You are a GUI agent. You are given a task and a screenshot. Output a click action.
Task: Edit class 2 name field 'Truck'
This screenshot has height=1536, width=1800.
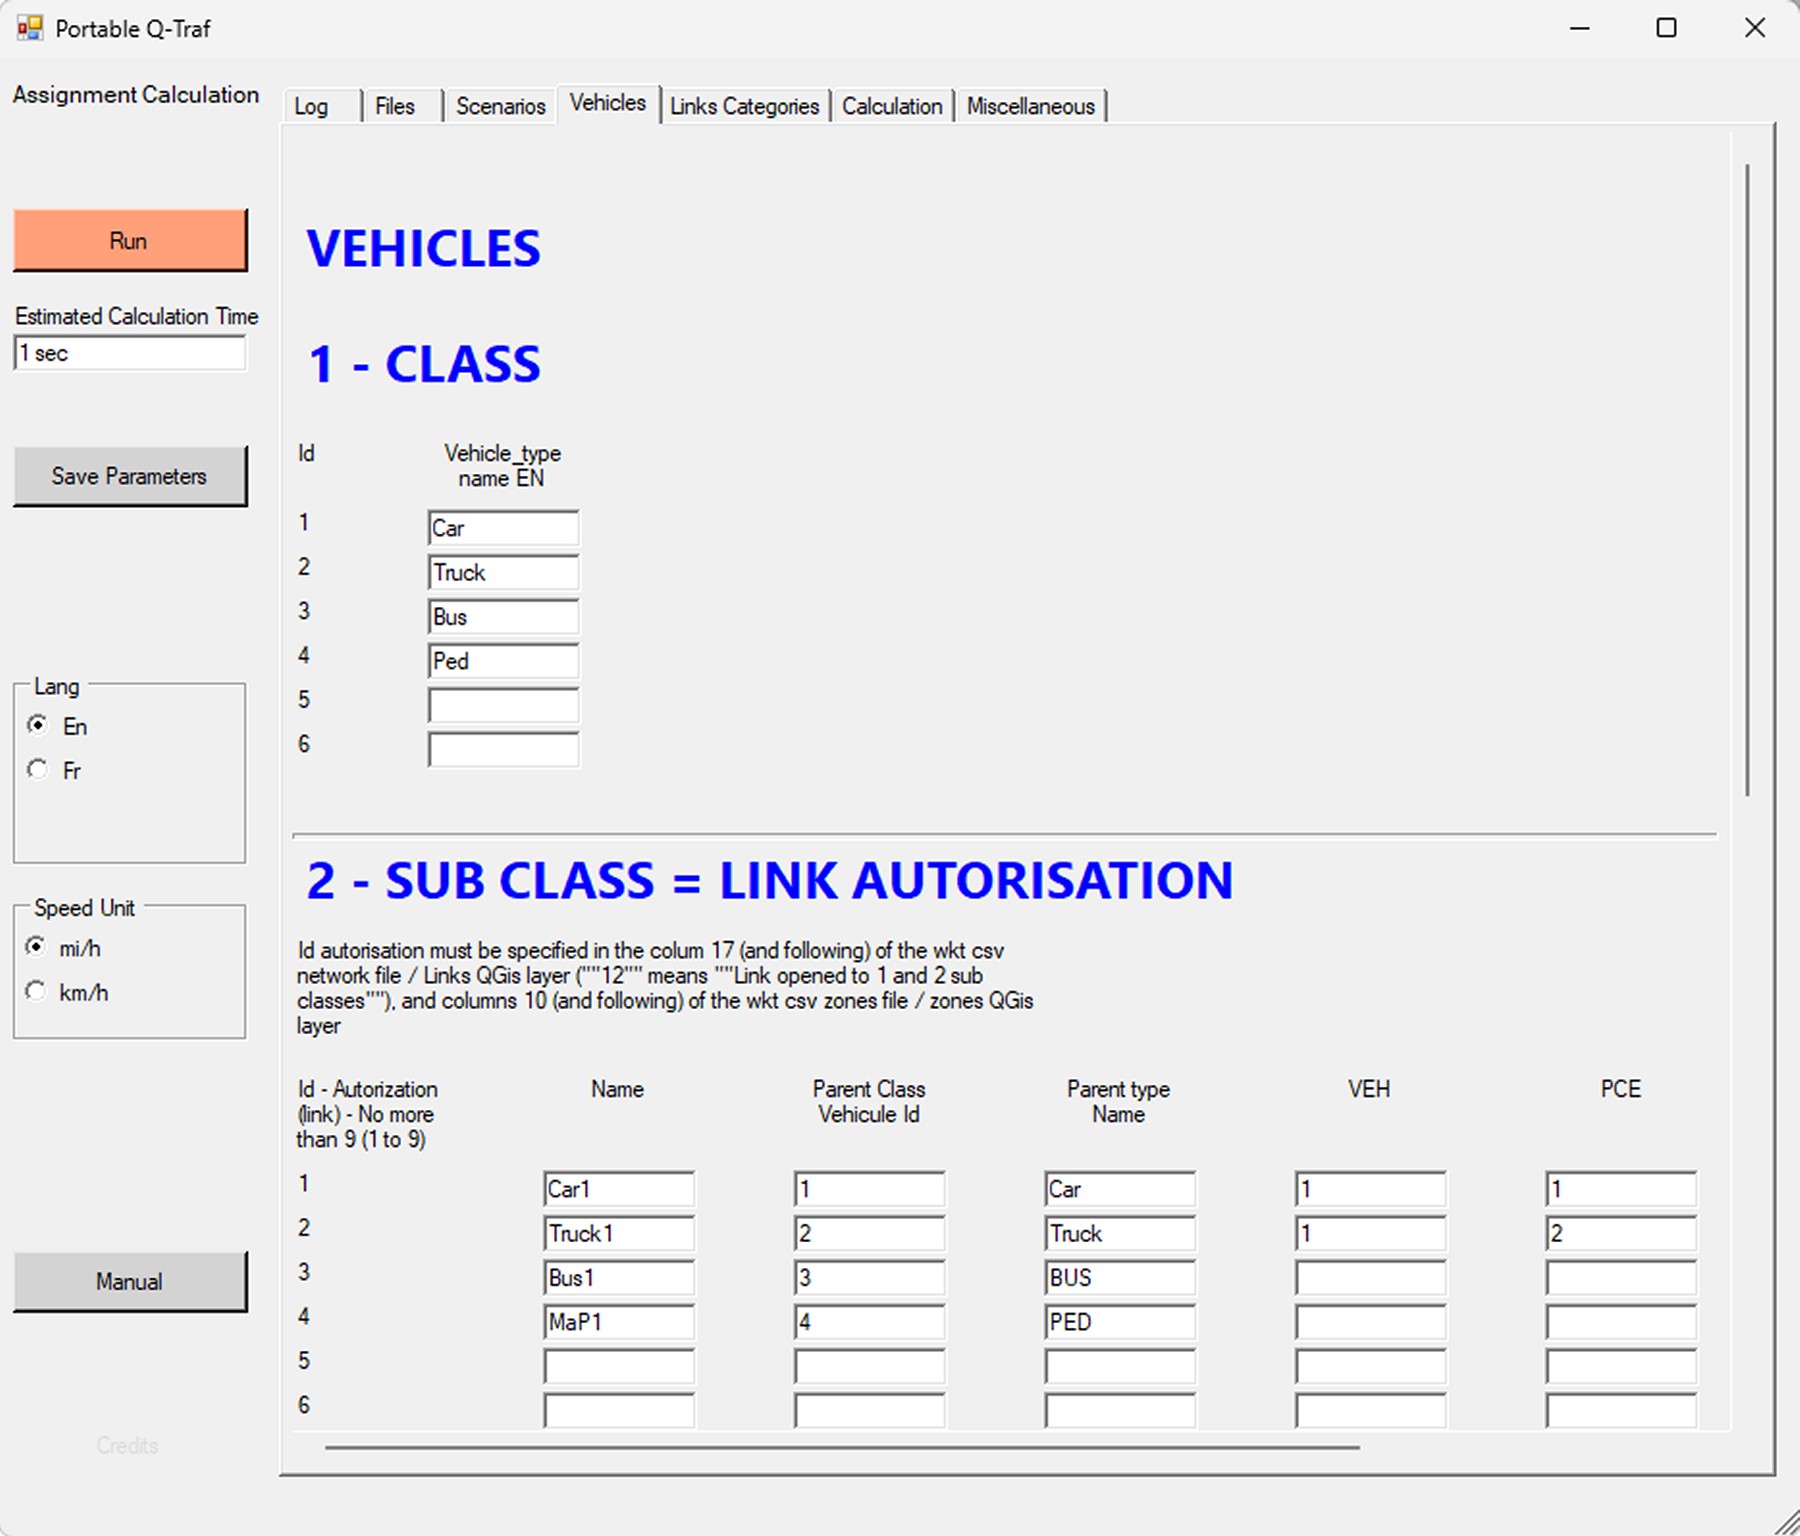[x=503, y=572]
